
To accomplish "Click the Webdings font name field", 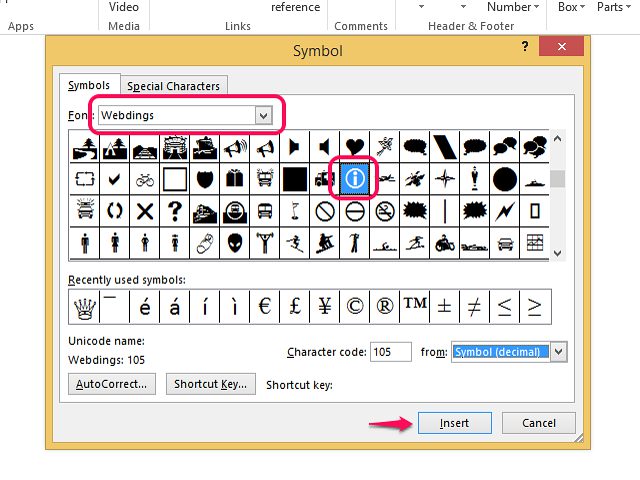I will pos(178,116).
